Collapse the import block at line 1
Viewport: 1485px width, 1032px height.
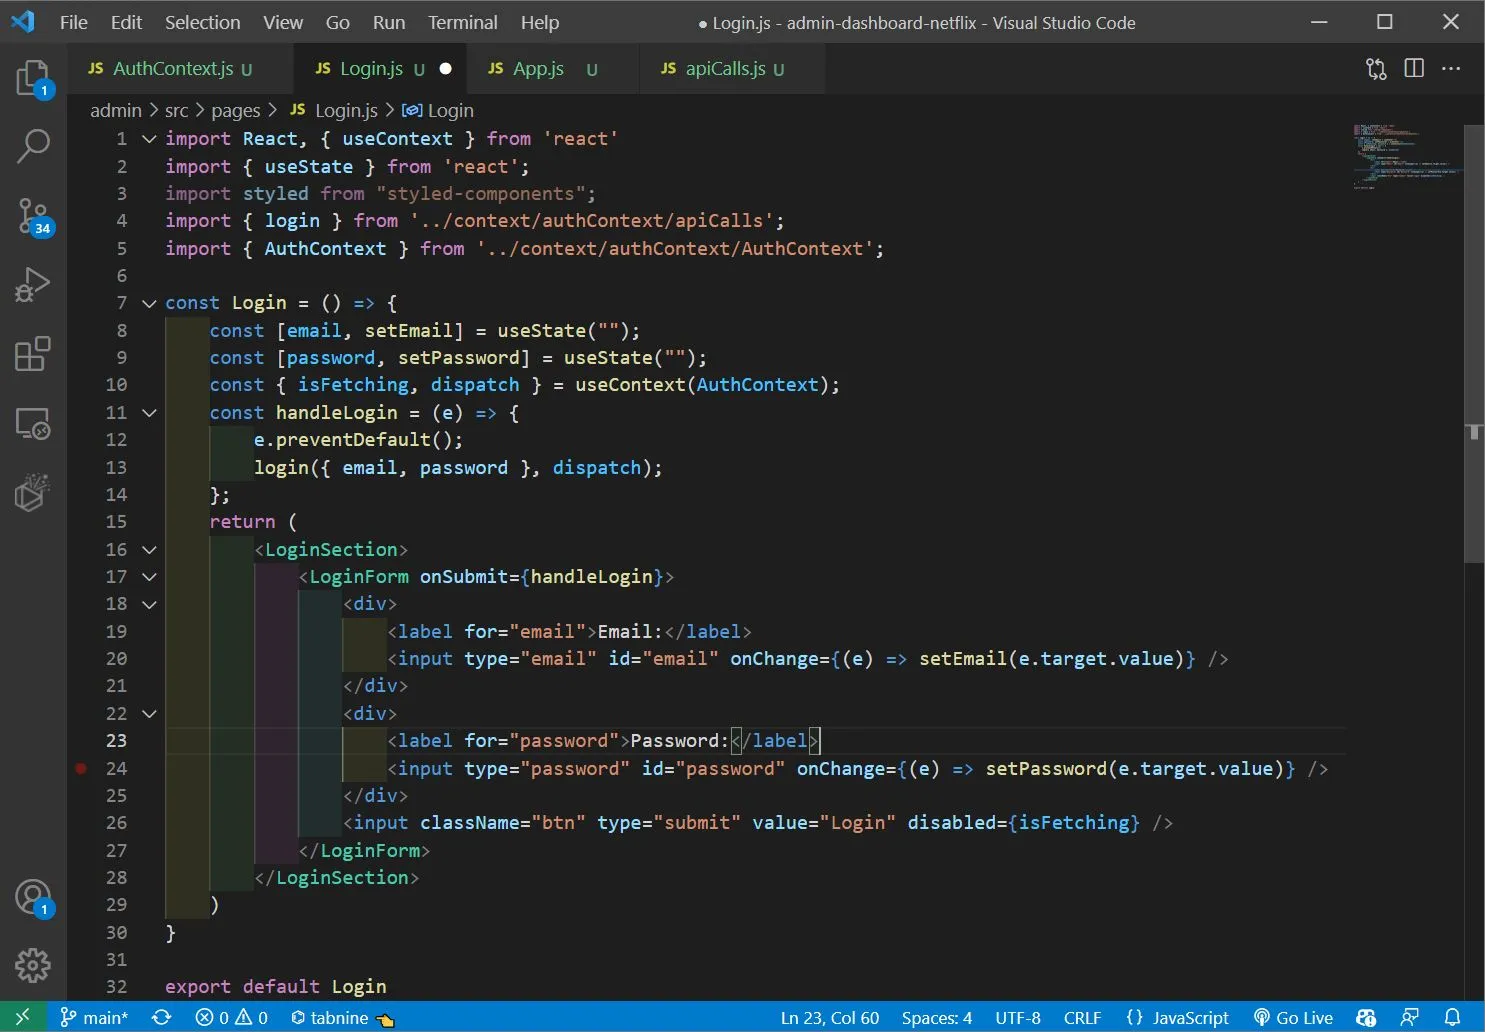pyautogui.click(x=149, y=139)
